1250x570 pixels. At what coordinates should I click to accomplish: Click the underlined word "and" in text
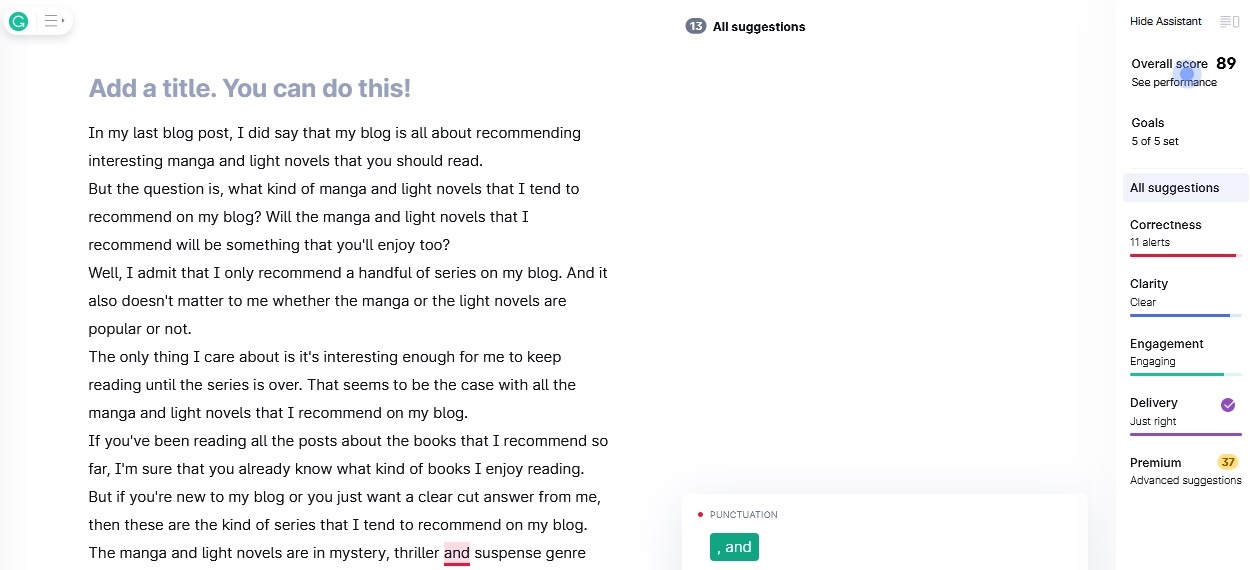tap(457, 553)
